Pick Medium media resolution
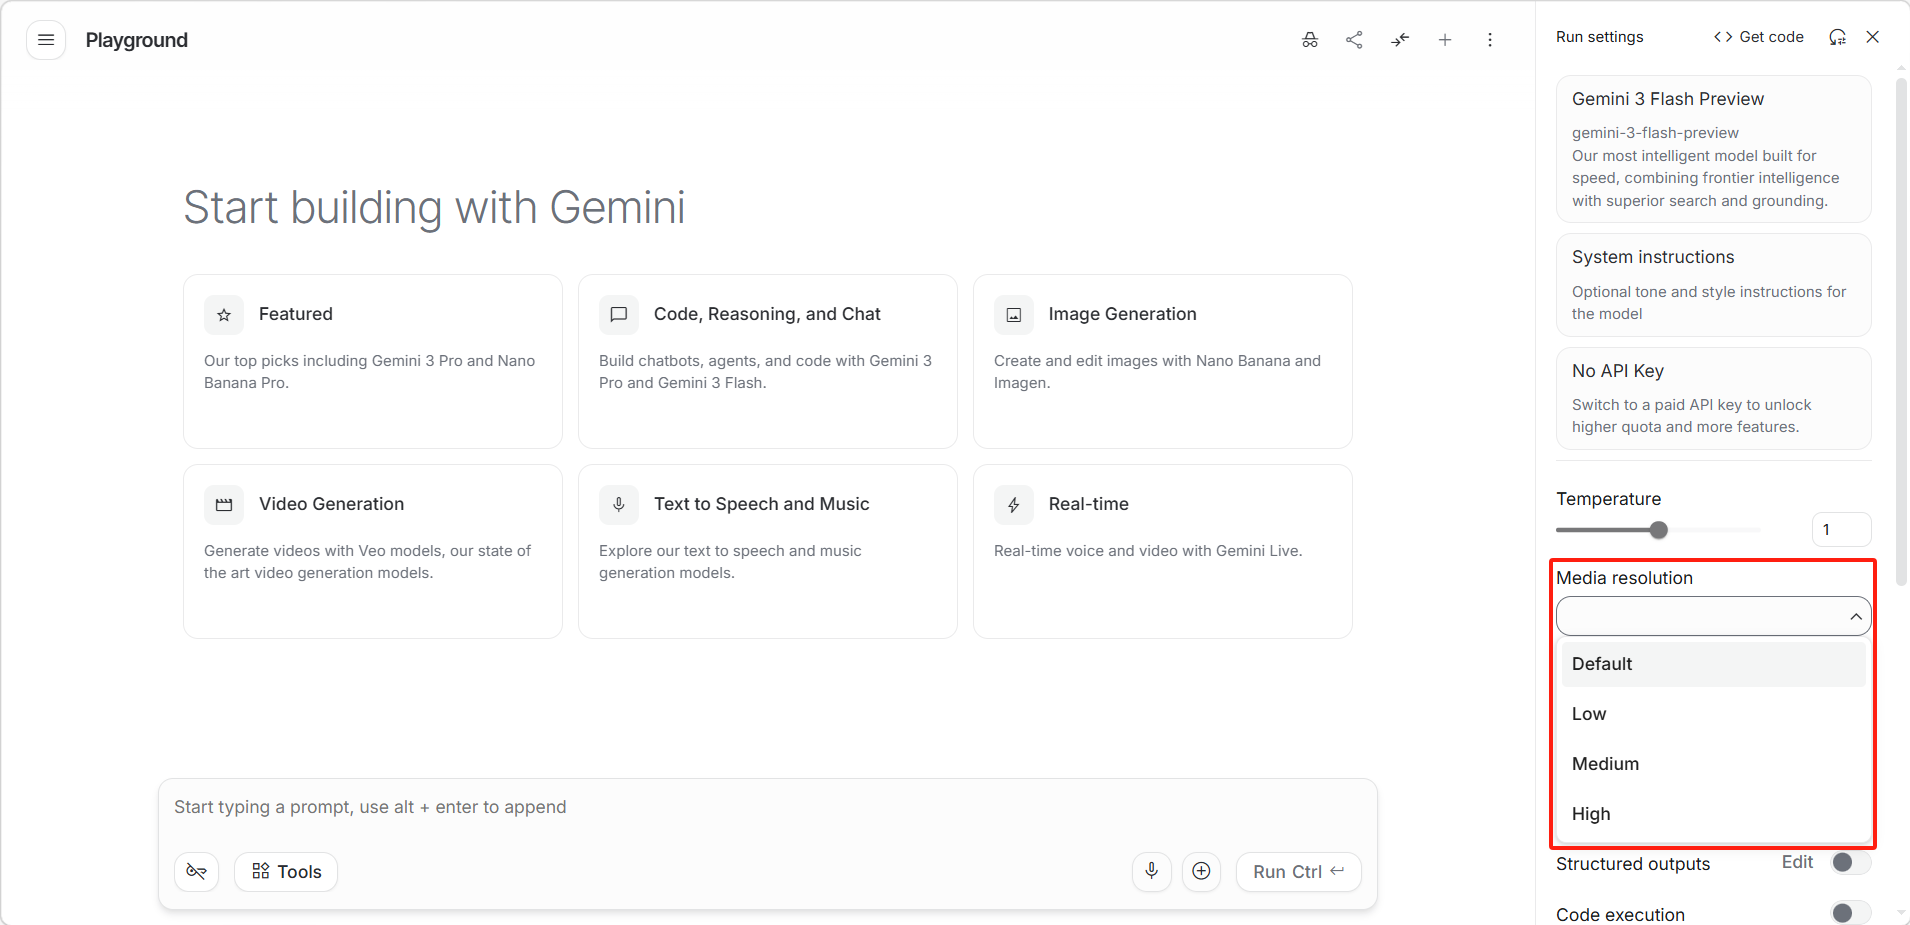The image size is (1910, 925). (1714, 764)
